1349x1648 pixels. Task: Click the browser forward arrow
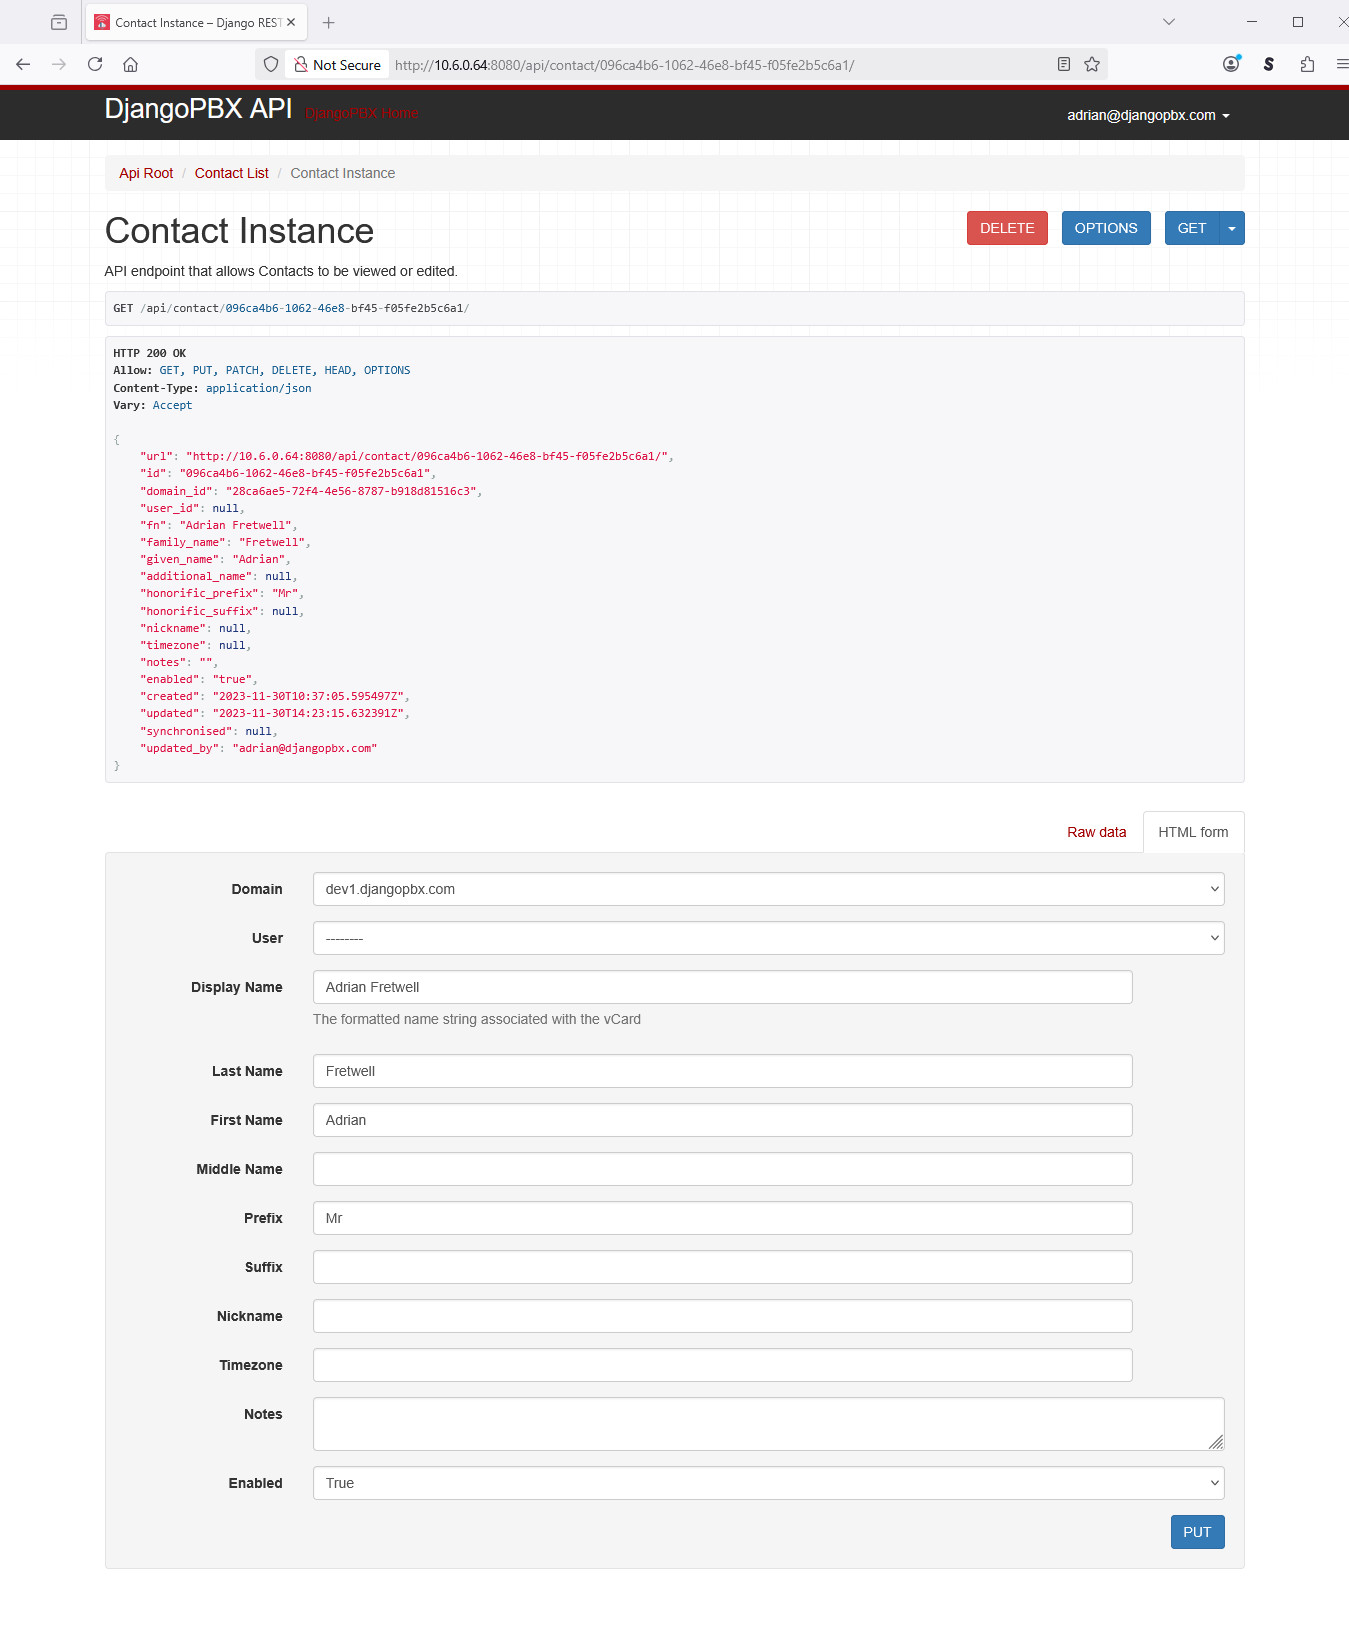(59, 64)
